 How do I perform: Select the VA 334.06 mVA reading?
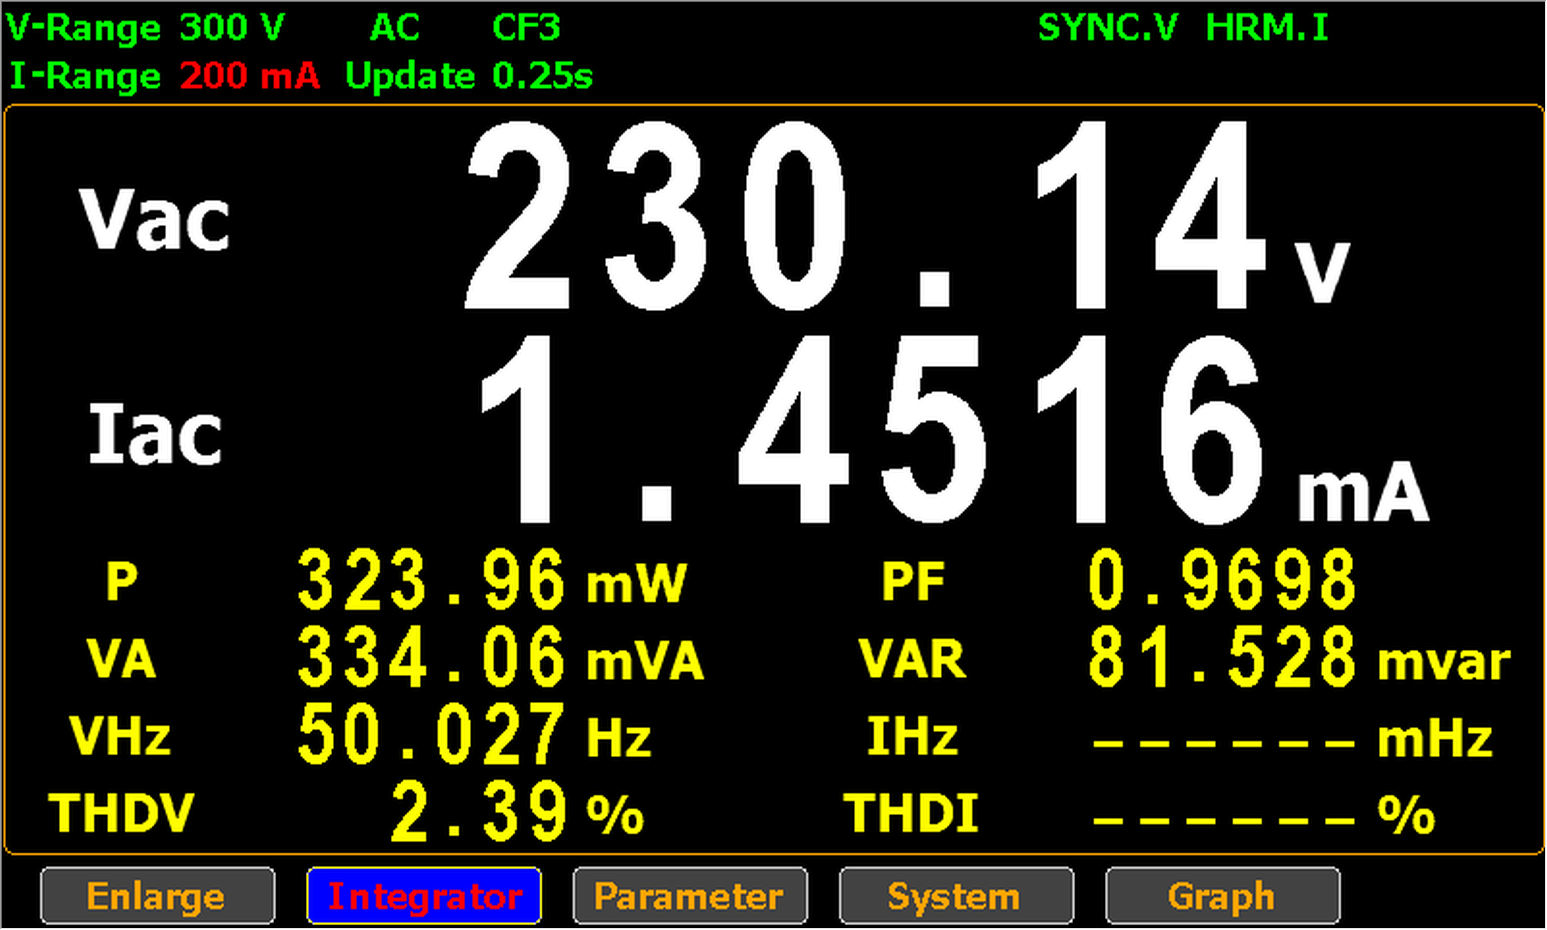[431, 658]
